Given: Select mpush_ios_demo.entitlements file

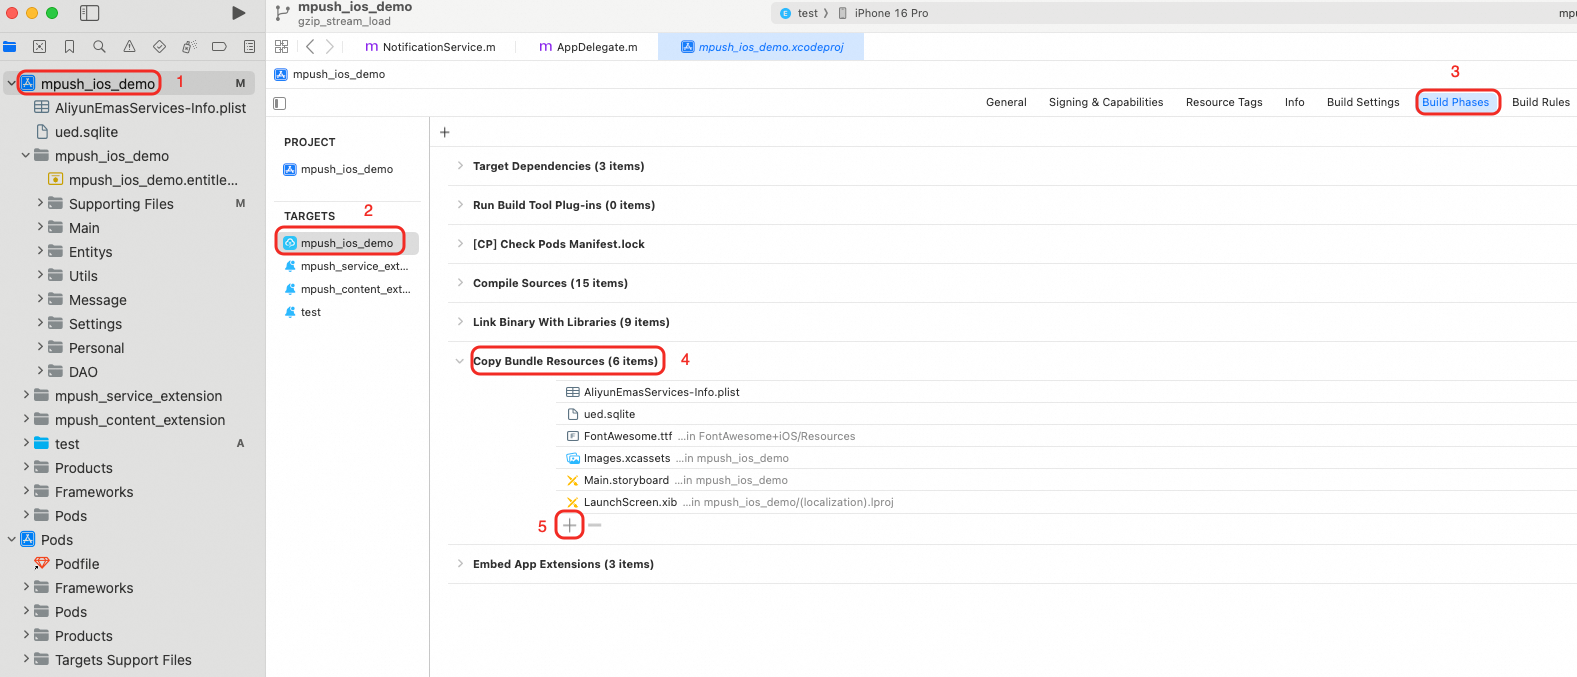Looking at the screenshot, I should [153, 179].
